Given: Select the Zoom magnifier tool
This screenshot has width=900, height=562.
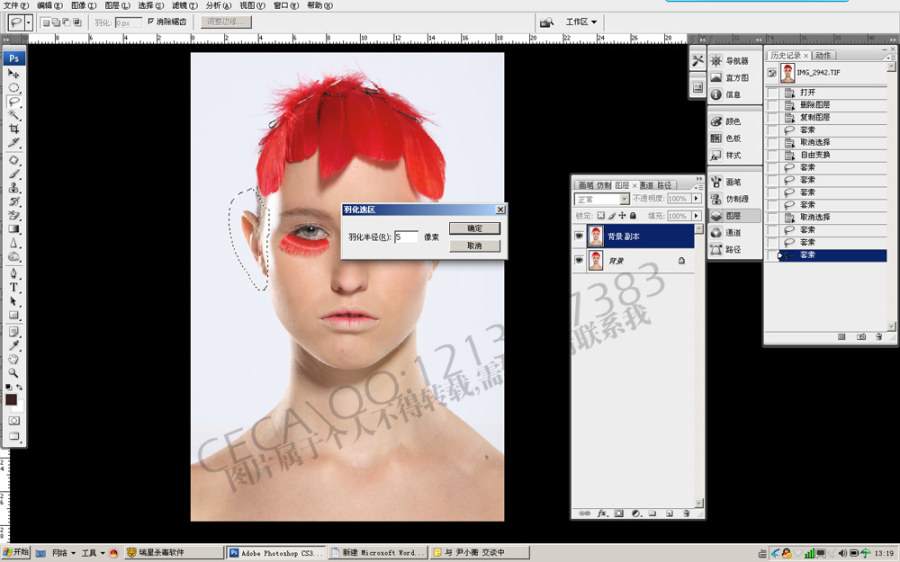Looking at the screenshot, I should (14, 373).
